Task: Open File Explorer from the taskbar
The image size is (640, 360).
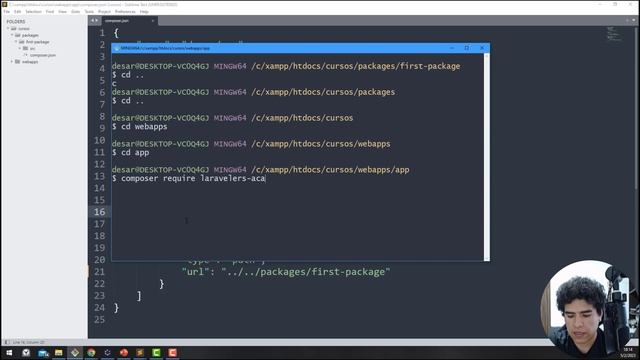Action: pyautogui.click(x=59, y=352)
